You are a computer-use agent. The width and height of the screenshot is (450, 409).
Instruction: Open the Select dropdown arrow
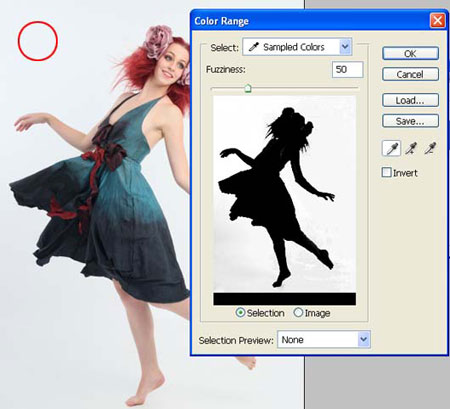coord(345,47)
